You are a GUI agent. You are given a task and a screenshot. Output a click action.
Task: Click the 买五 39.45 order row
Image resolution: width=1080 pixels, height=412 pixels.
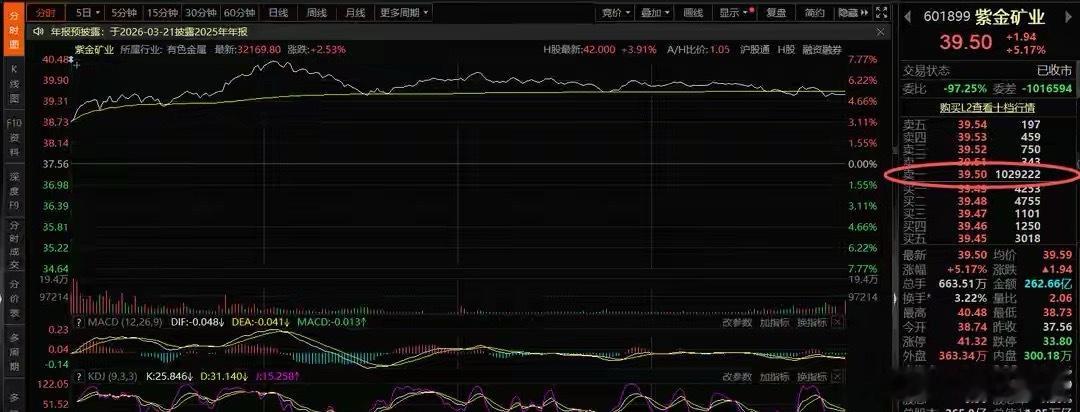[987, 238]
